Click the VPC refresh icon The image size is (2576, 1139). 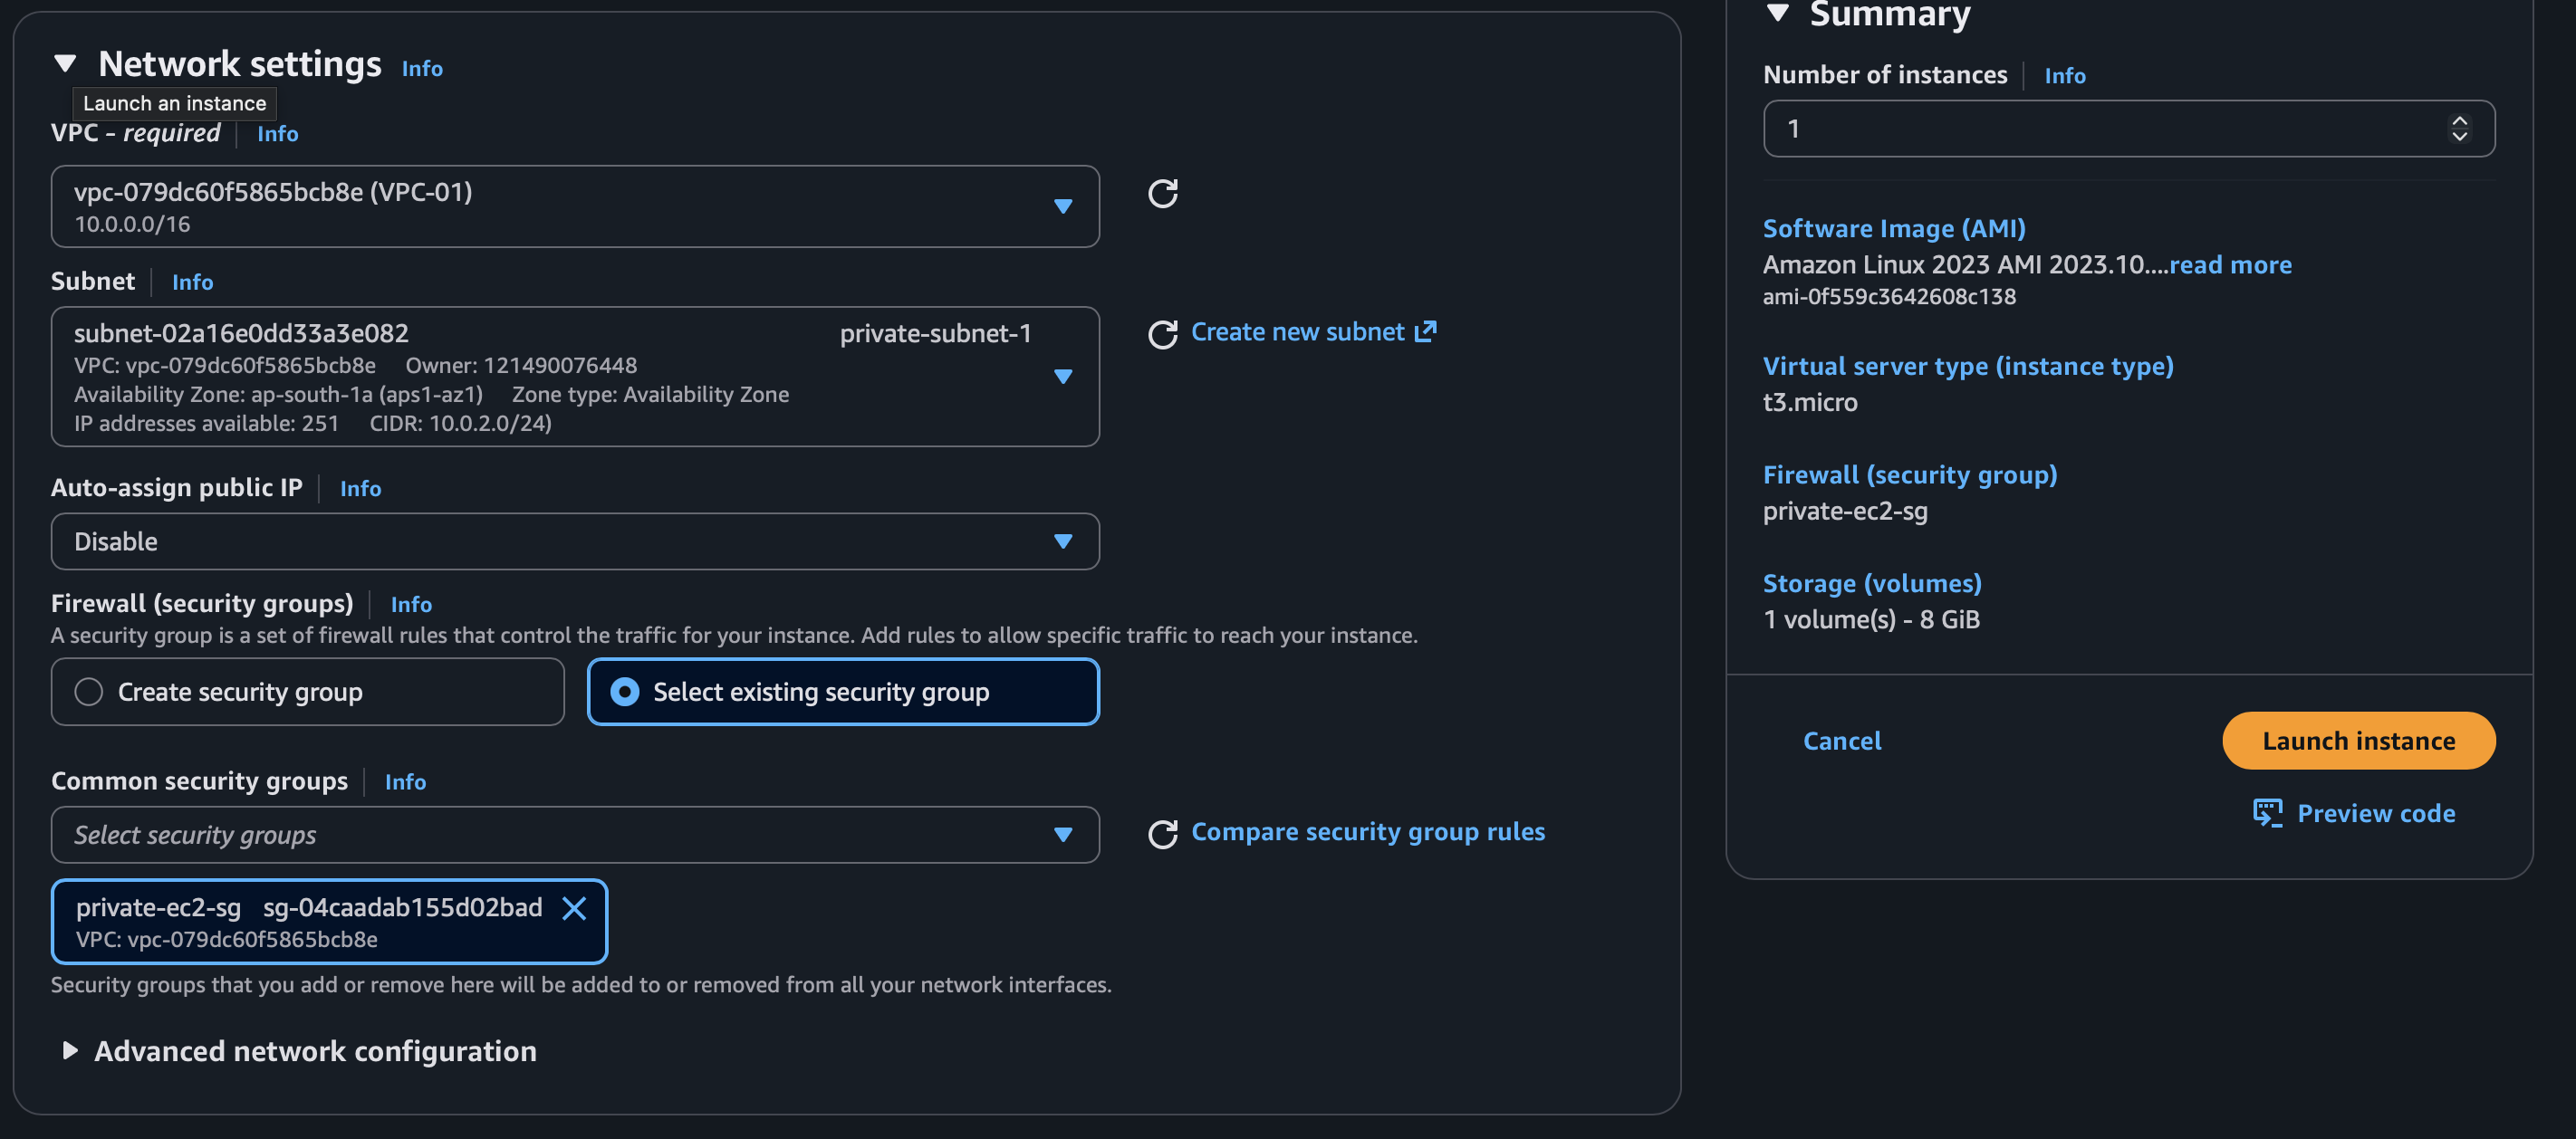[x=1162, y=193]
